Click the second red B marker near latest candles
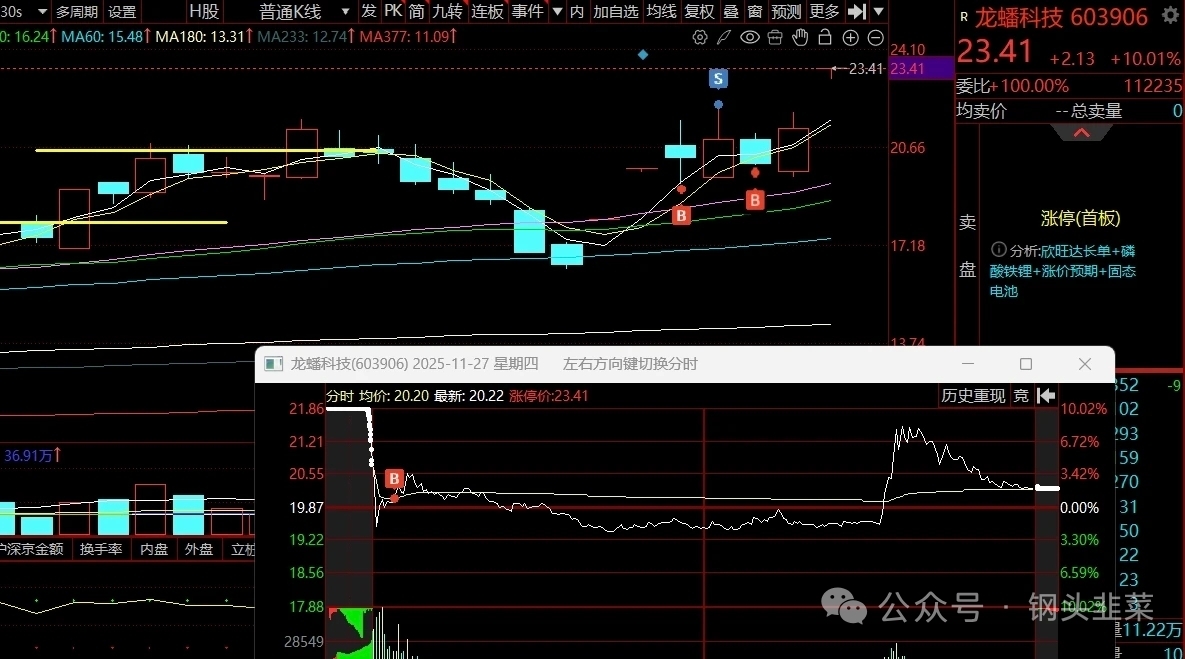 tap(754, 200)
